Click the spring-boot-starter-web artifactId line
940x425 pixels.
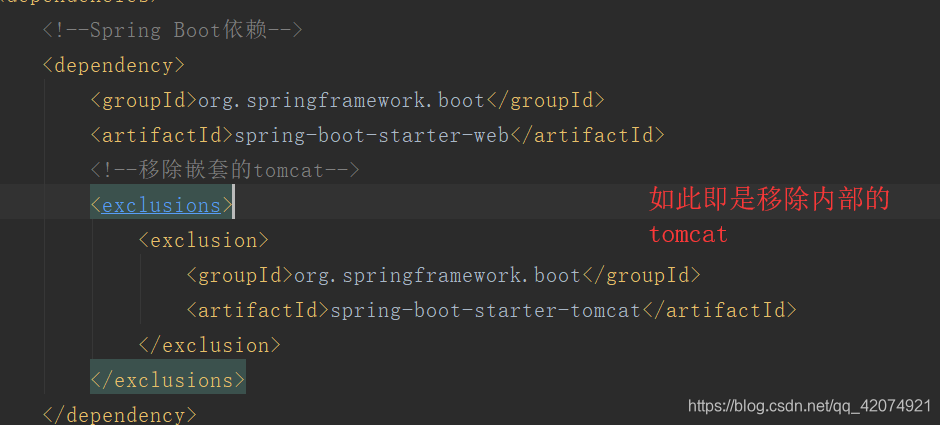tap(378, 135)
